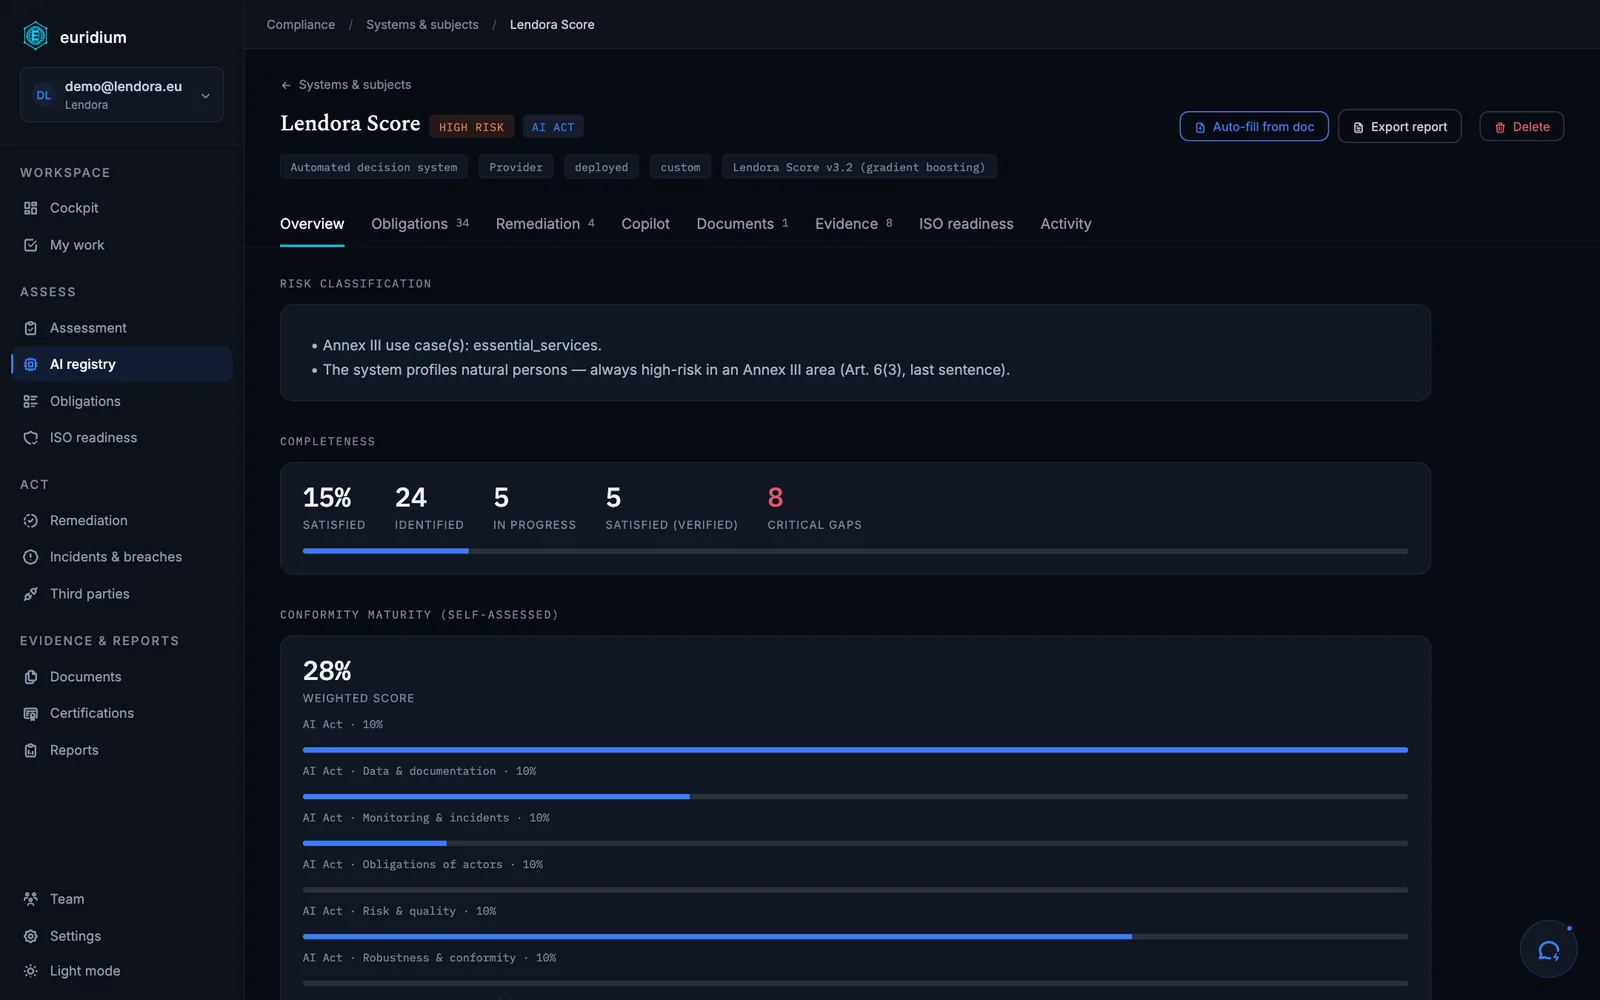Open the Assessment clipboard icon

30,328
